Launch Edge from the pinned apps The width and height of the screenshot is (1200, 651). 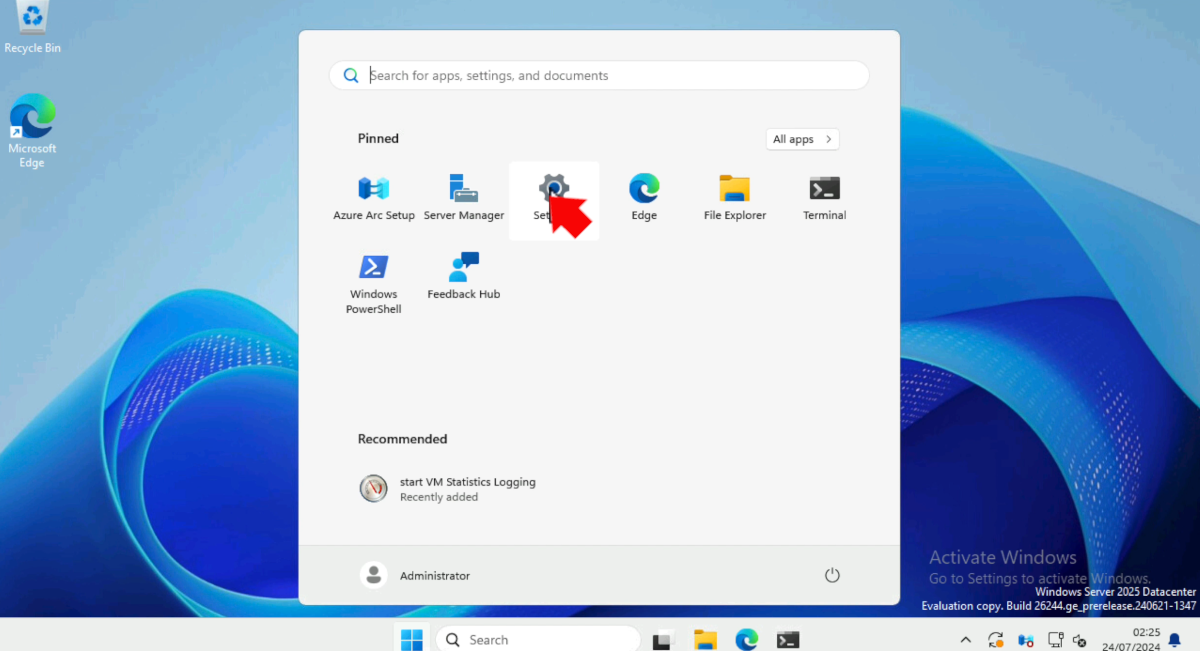(x=644, y=197)
